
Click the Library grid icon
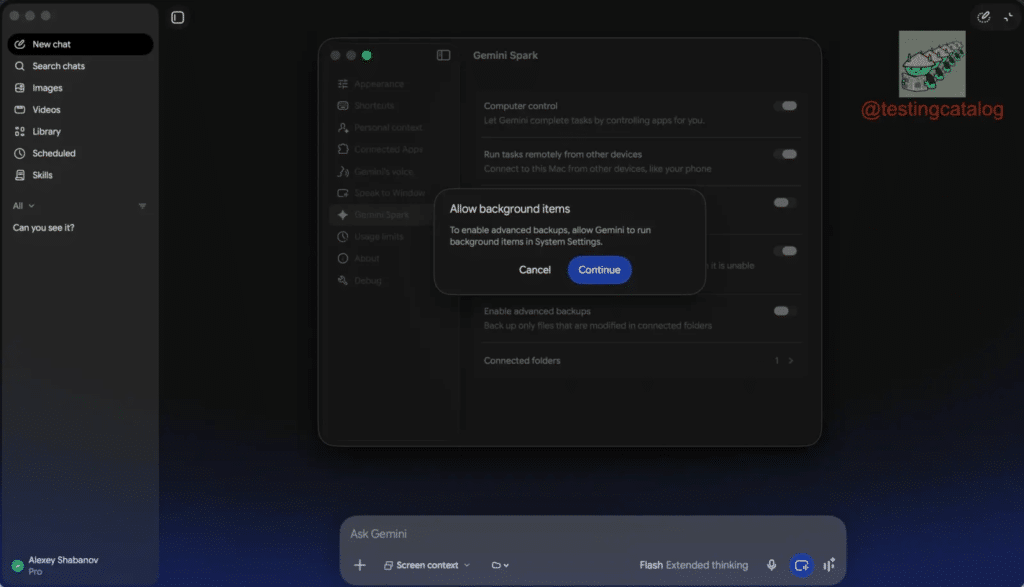pyautogui.click(x=20, y=131)
